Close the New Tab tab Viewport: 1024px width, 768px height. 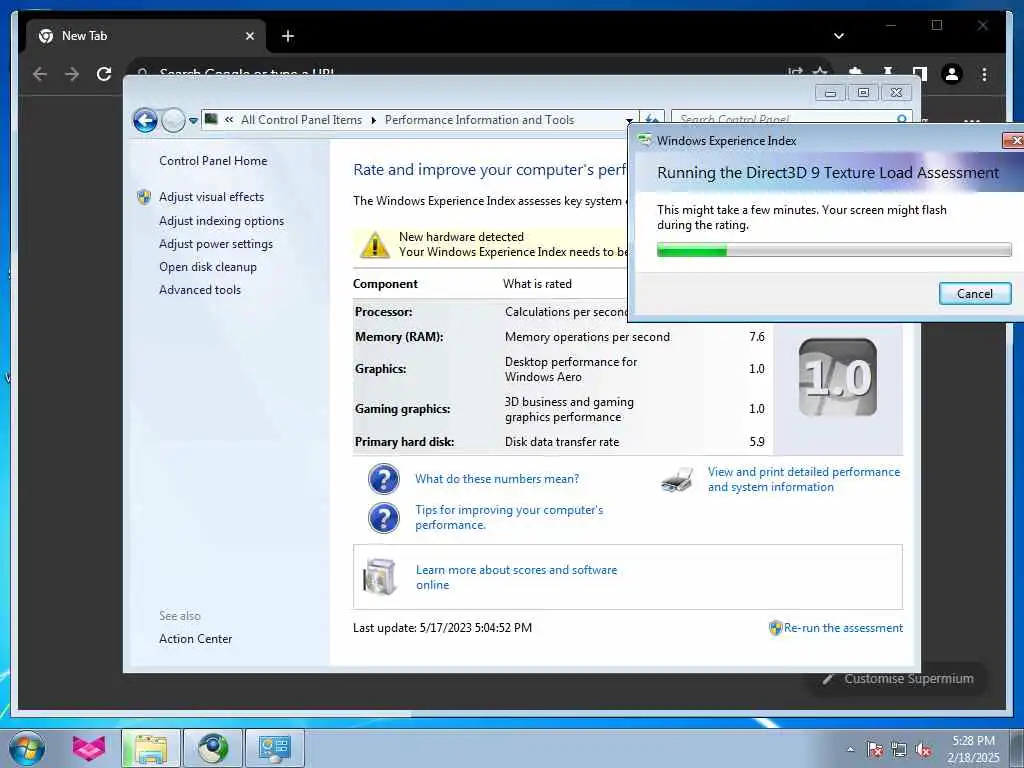tap(249, 36)
